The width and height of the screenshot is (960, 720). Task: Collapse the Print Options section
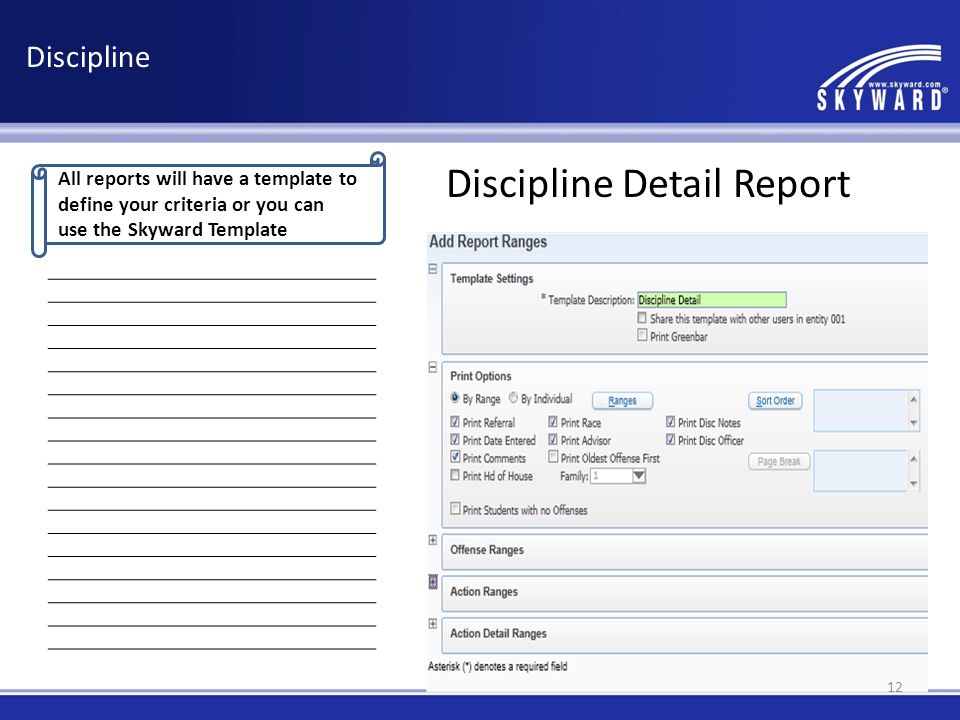(x=433, y=367)
